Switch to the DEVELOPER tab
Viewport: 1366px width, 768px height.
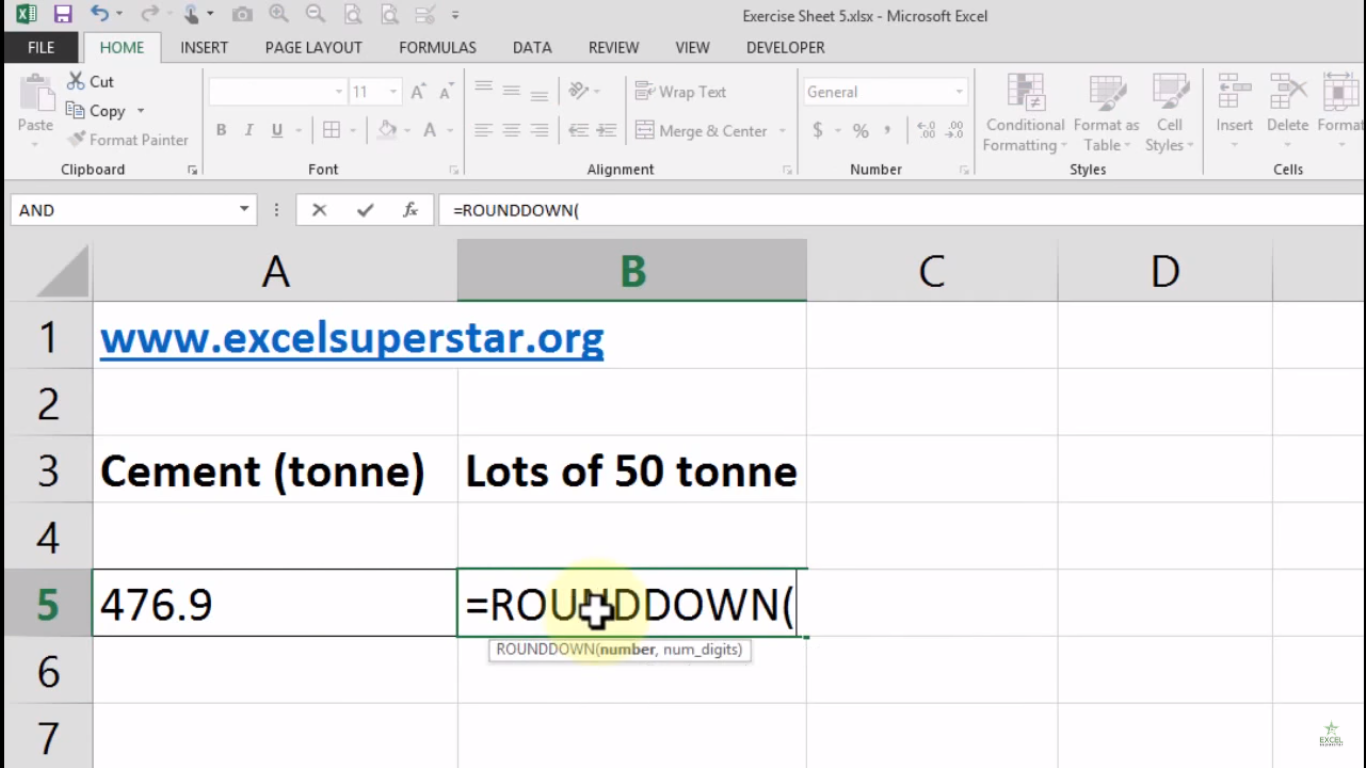coord(785,47)
